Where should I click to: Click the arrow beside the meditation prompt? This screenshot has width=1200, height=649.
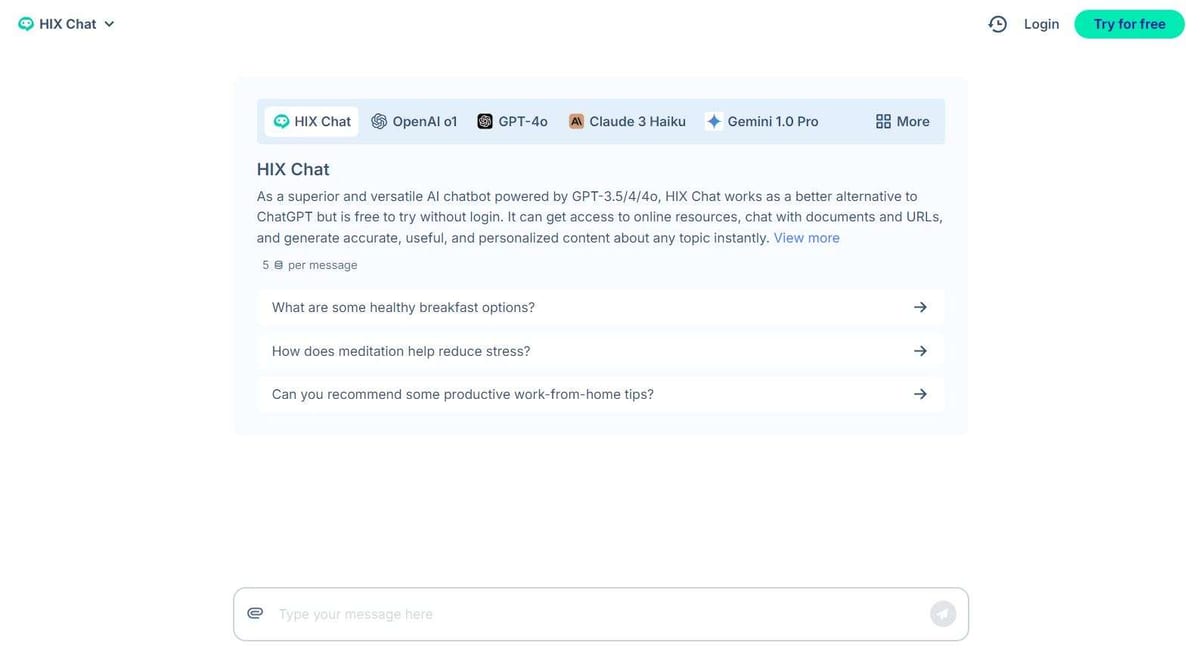[920, 351]
